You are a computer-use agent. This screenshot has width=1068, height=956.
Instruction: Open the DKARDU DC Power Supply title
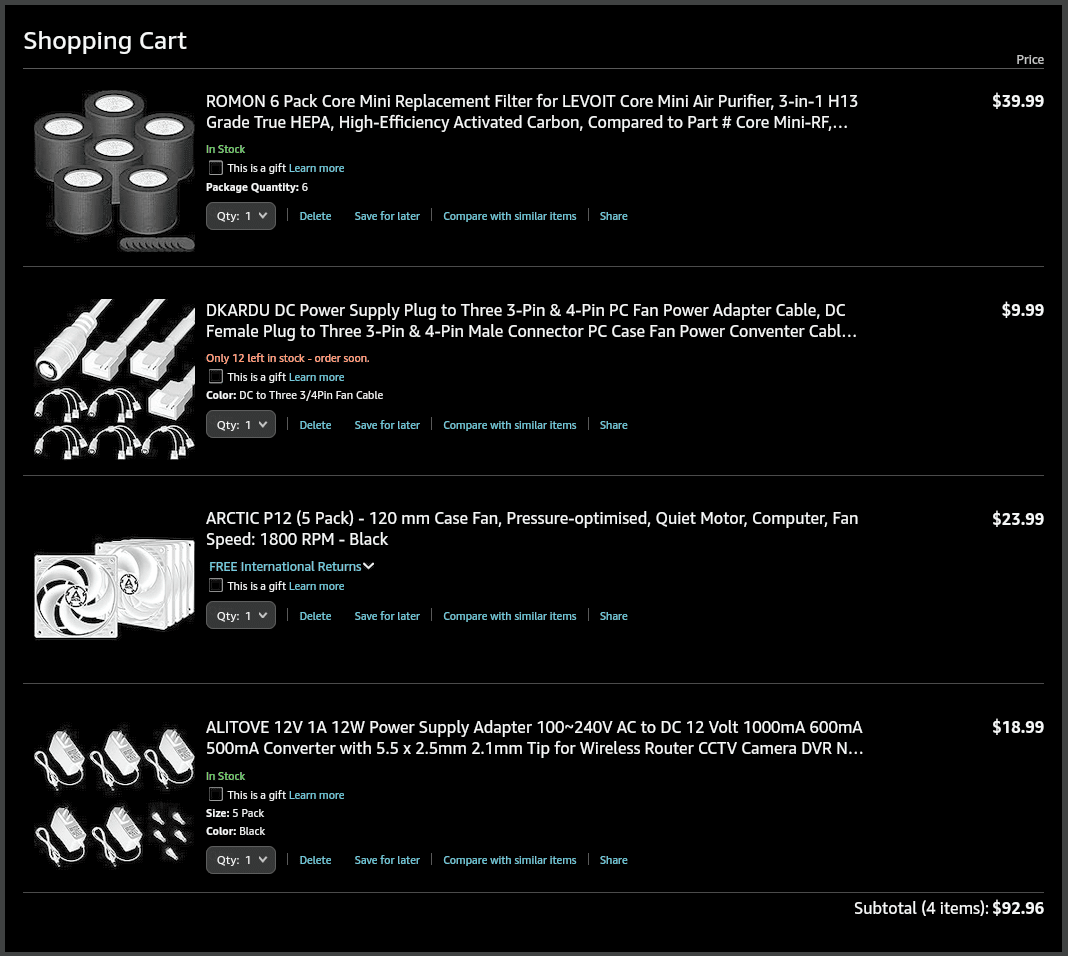coord(531,321)
